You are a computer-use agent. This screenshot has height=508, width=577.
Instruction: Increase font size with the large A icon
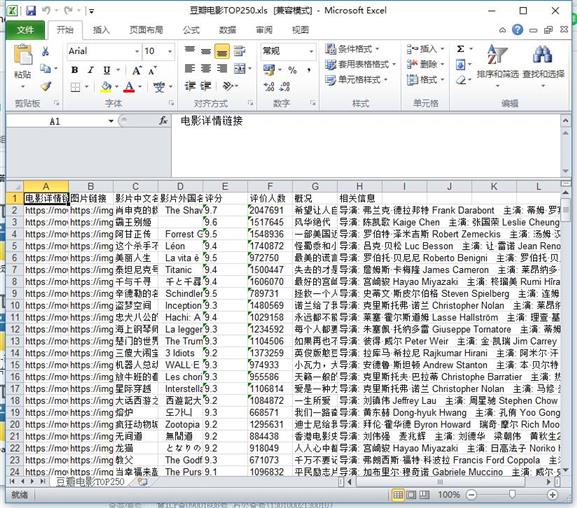pos(137,70)
